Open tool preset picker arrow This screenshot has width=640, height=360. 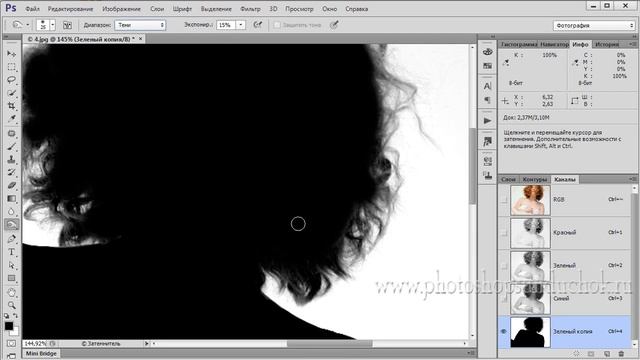[x=28, y=25]
